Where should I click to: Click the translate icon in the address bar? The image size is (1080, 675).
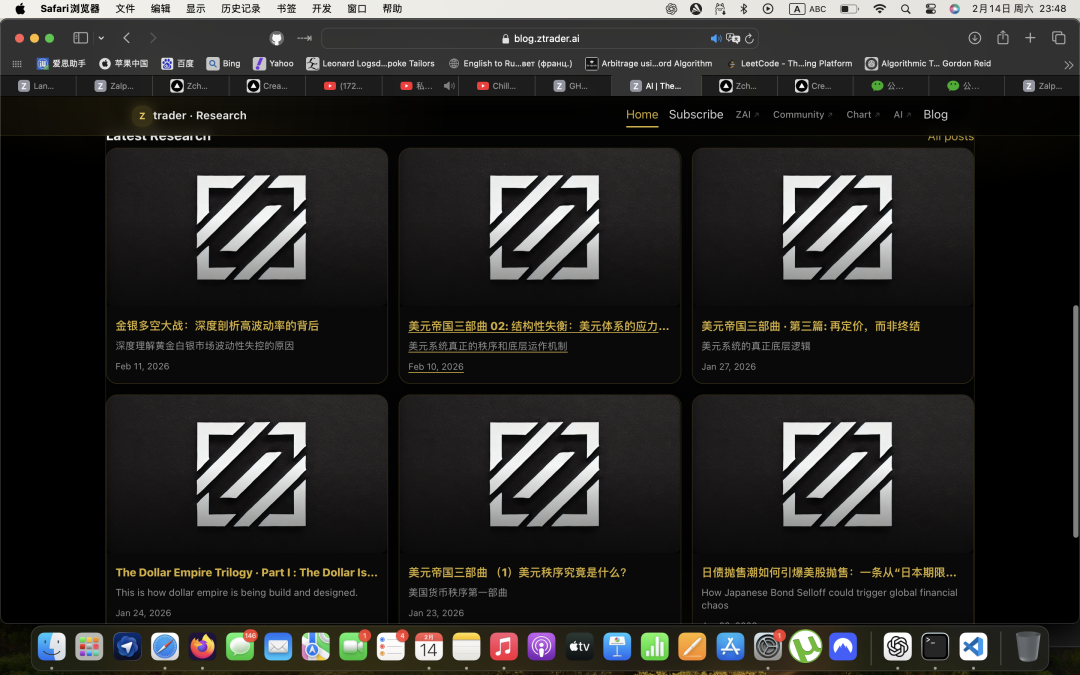click(733, 38)
